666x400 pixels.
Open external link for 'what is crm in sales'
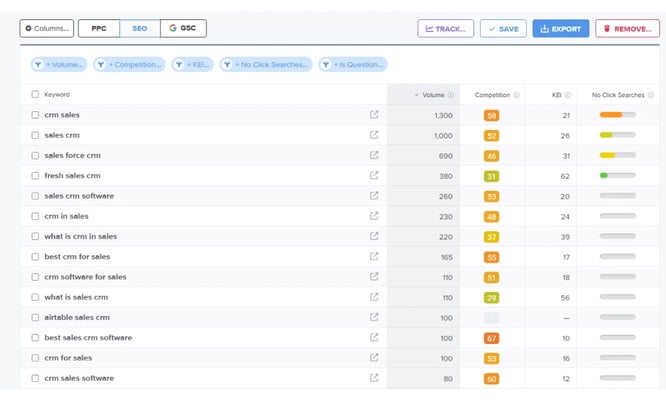[374, 236]
